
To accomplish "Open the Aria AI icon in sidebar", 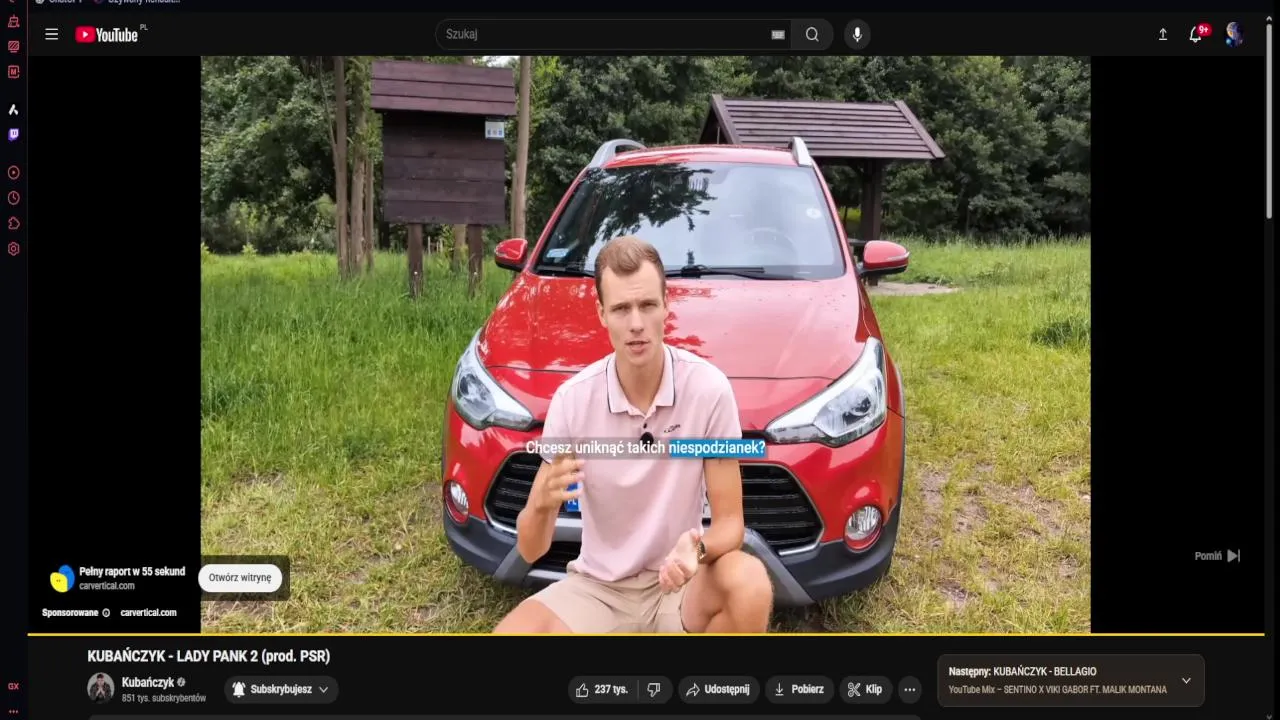I will point(13,109).
